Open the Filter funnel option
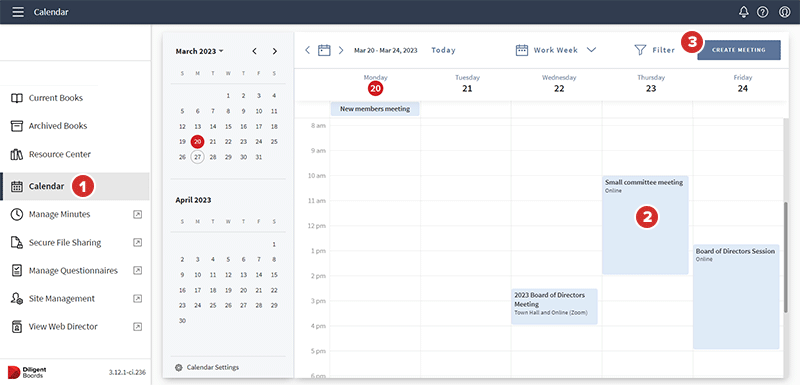The image size is (800, 385). pos(655,50)
